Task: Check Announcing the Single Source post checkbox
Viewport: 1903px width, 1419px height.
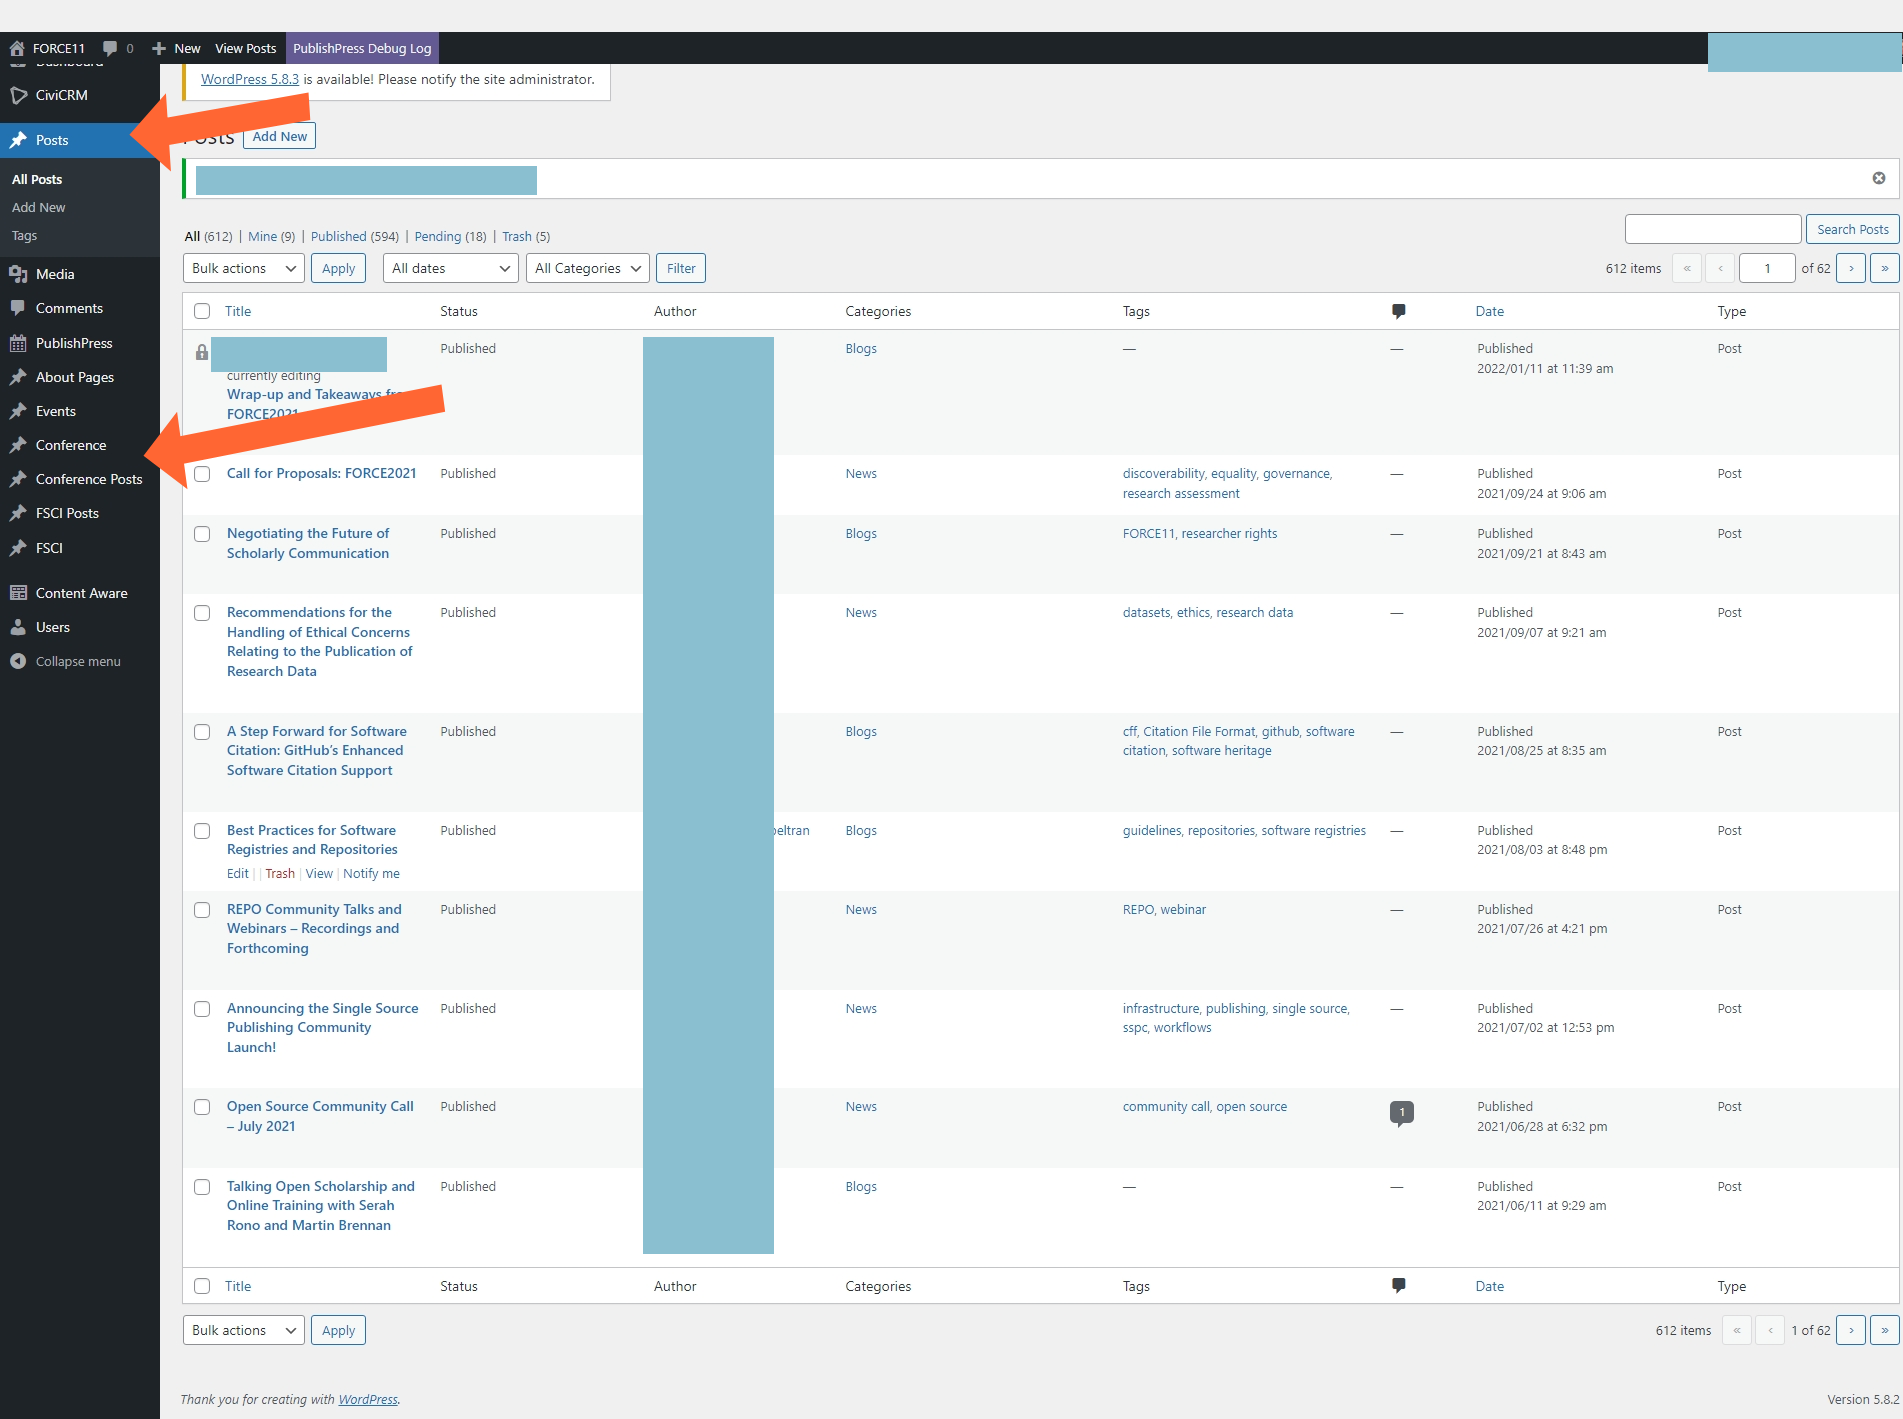Action: (x=202, y=1009)
